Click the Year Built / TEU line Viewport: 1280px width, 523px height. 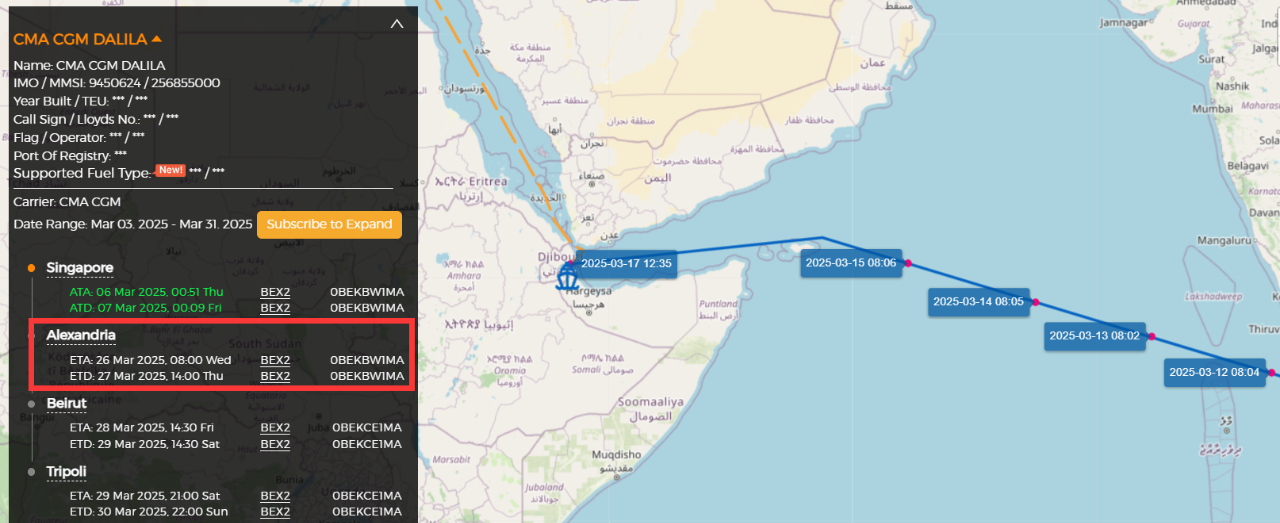81,101
